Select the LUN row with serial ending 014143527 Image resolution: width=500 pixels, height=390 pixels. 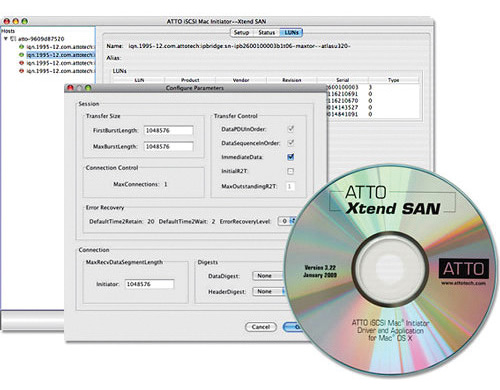click(x=373, y=107)
